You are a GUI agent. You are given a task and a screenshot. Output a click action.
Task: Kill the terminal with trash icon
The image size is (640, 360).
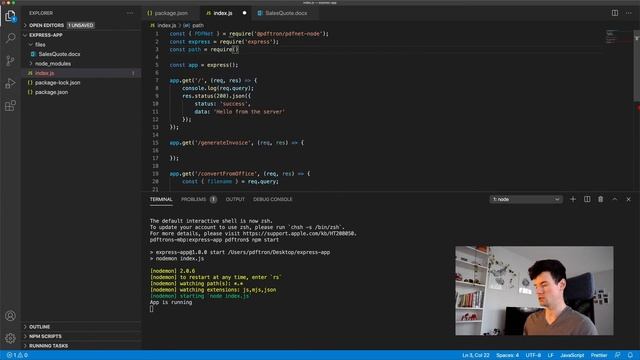coord(600,199)
